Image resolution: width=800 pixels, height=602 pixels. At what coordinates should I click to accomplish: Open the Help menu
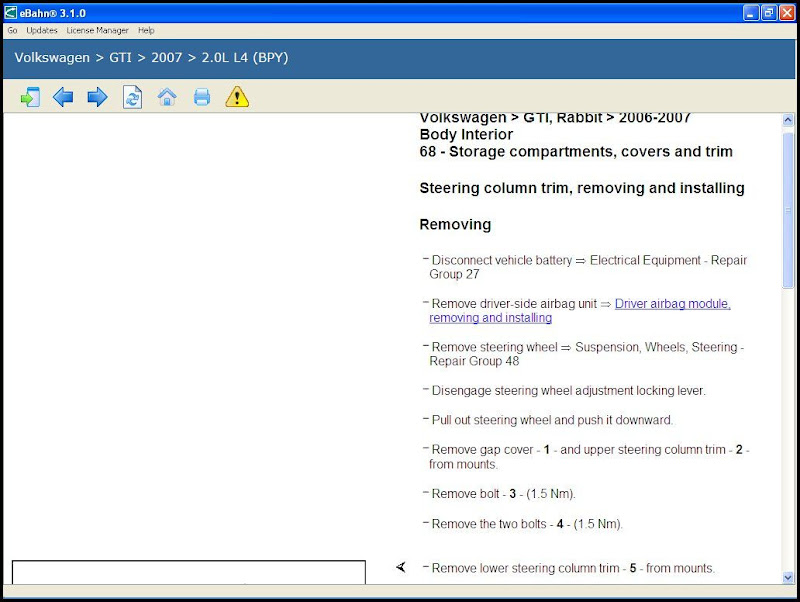pos(146,31)
